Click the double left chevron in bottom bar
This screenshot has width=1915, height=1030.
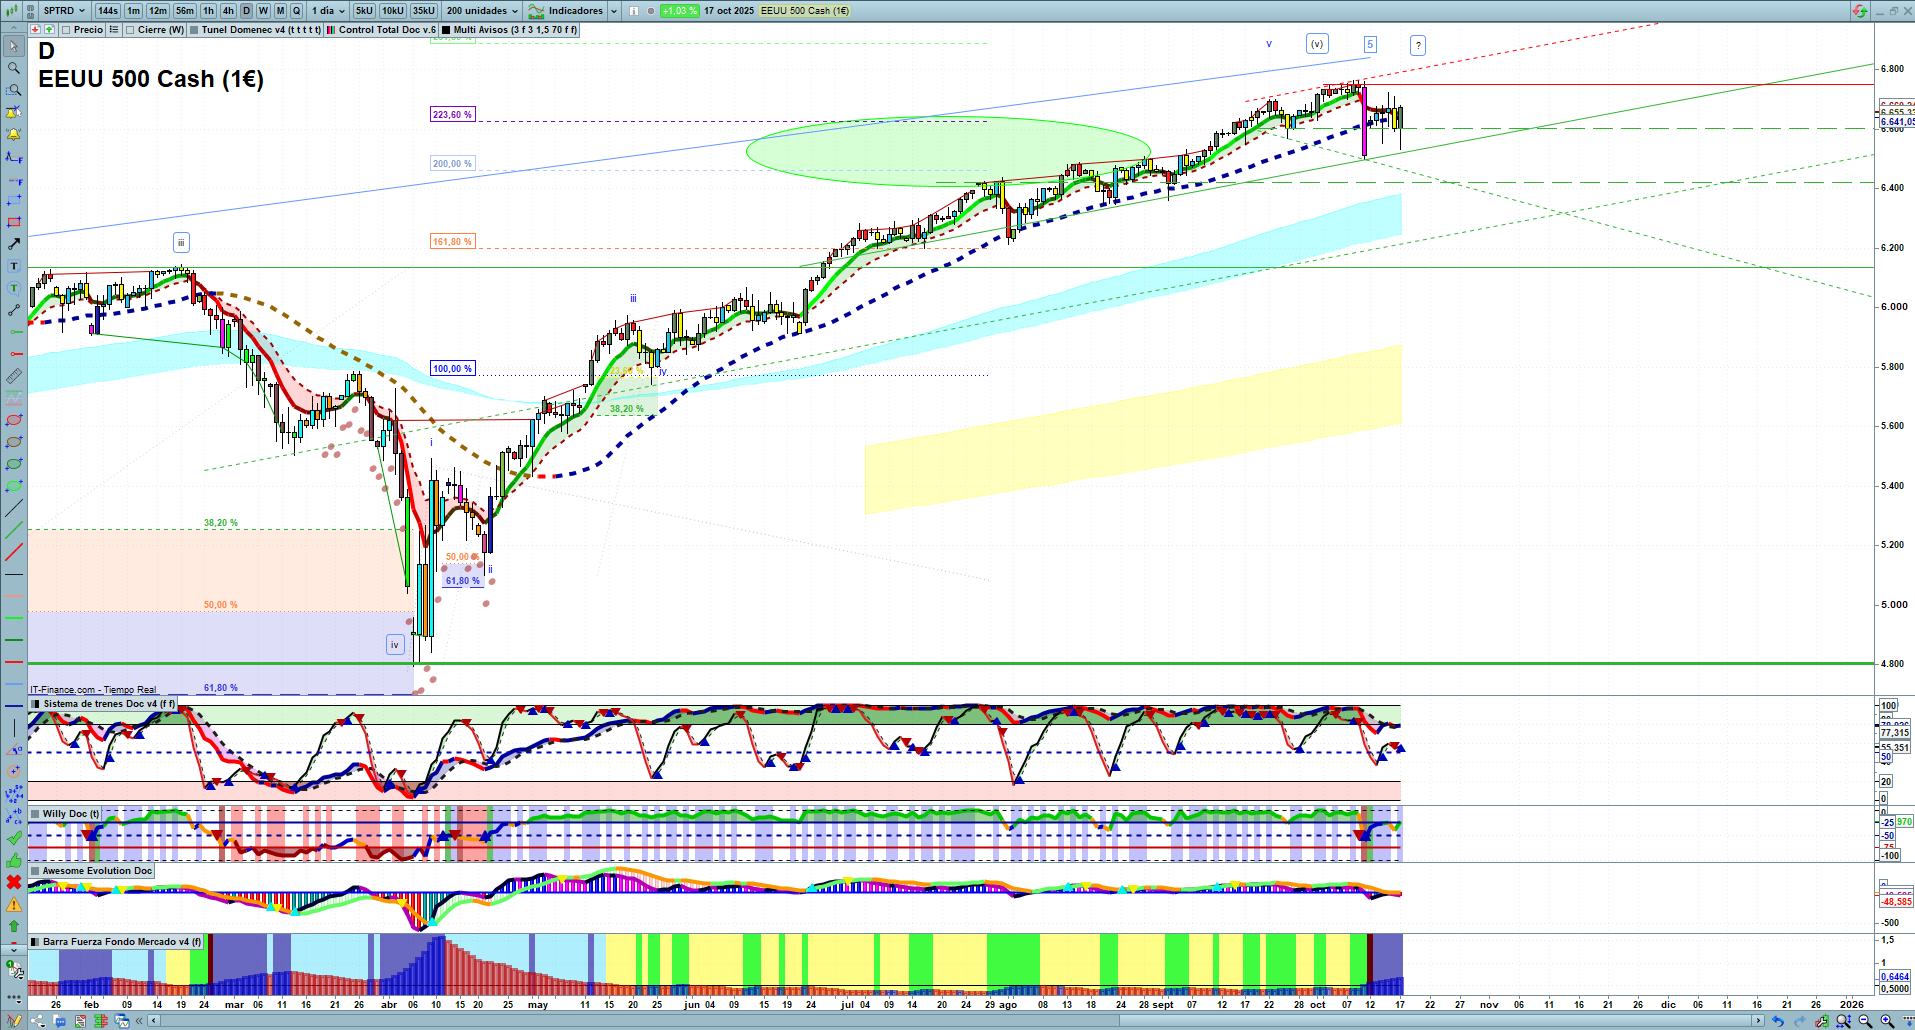point(140,1021)
